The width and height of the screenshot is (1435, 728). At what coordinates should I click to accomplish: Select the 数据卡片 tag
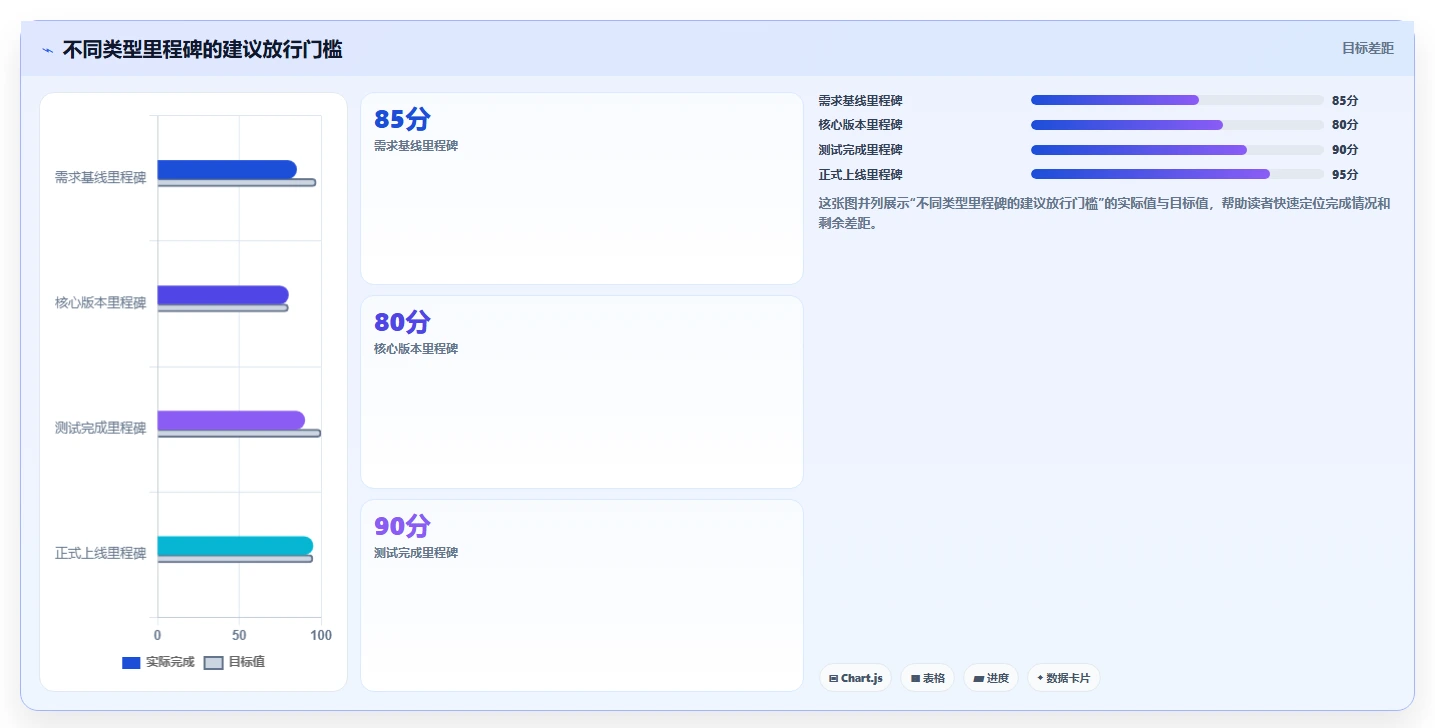tap(1063, 678)
